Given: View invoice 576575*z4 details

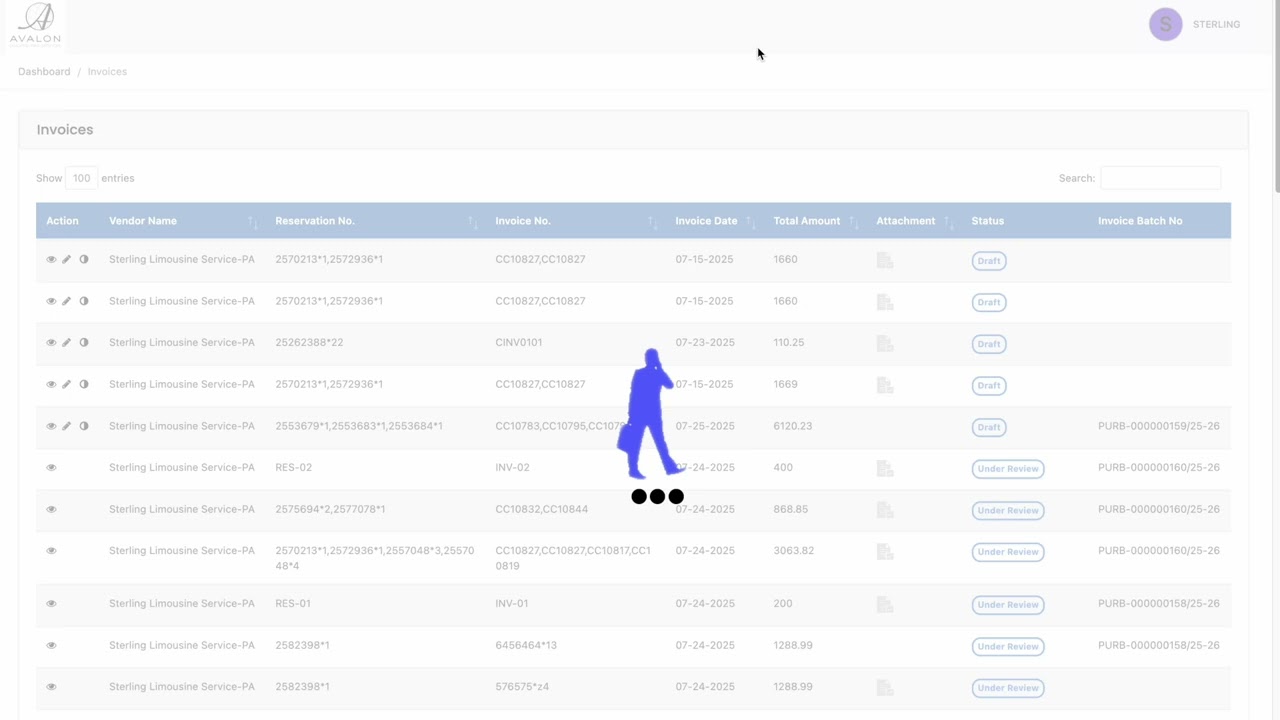Looking at the screenshot, I should click(51, 687).
